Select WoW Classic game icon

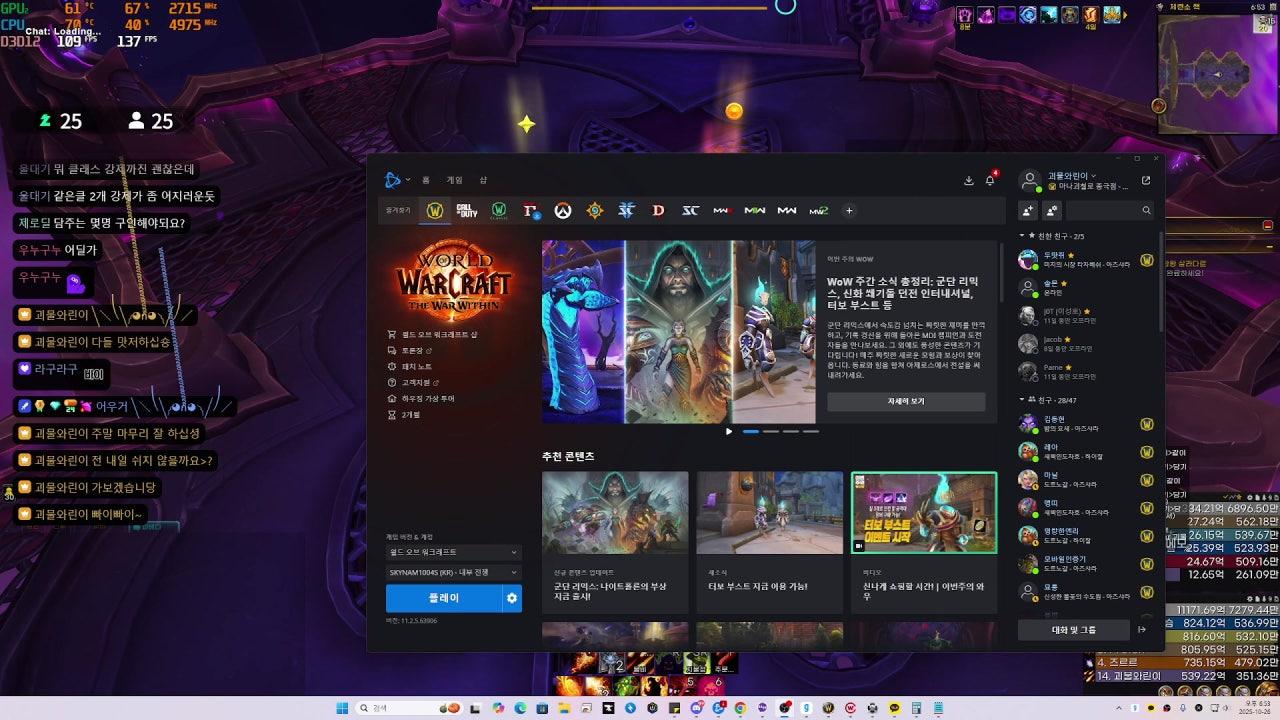[x=499, y=211]
